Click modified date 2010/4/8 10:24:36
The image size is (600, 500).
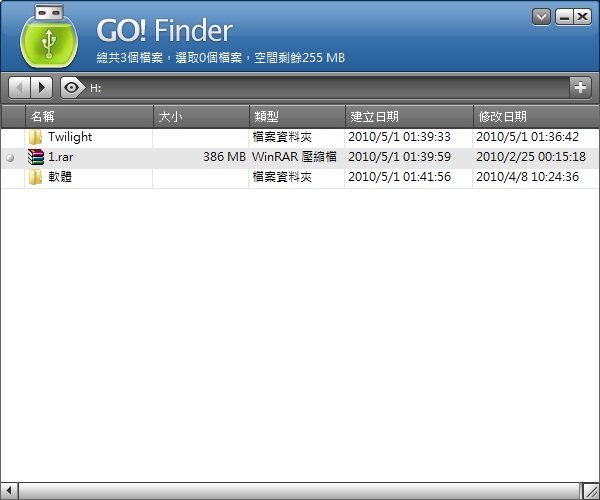coord(527,177)
